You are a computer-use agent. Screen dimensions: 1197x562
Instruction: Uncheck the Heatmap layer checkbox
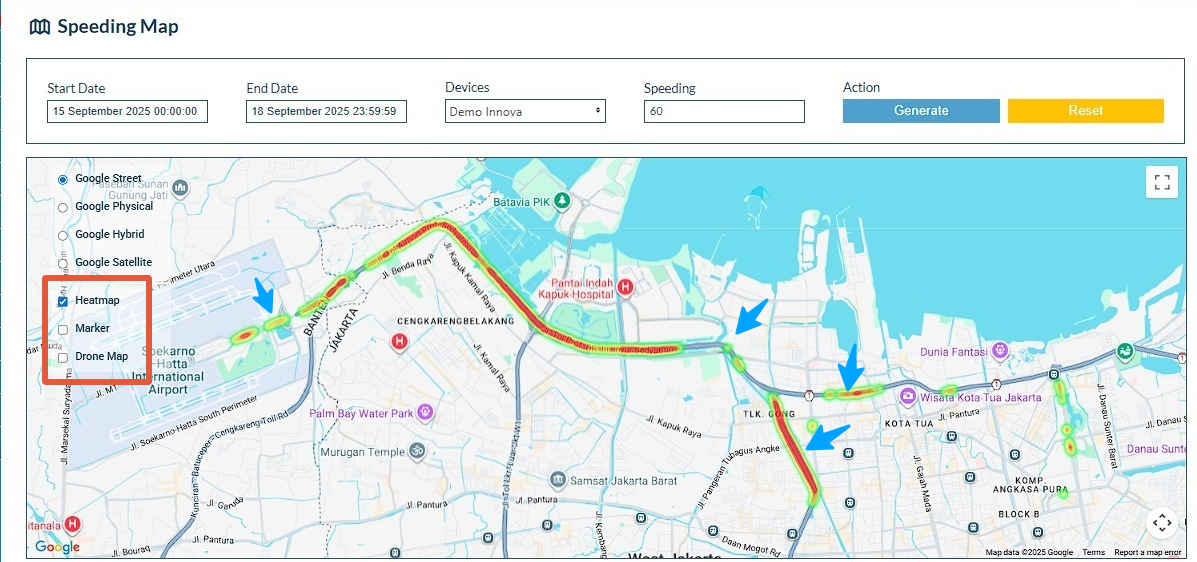pyautogui.click(x=63, y=301)
